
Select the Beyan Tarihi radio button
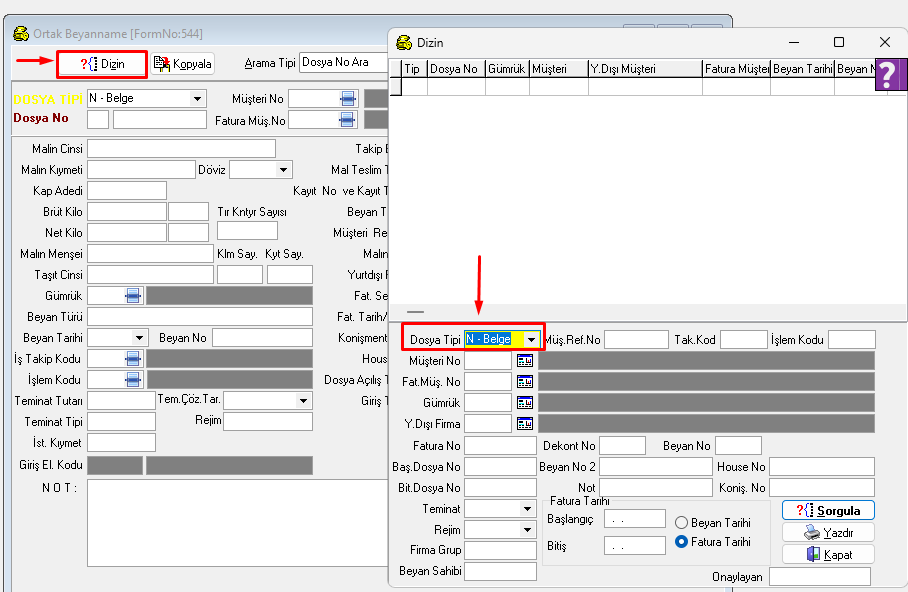(682, 523)
